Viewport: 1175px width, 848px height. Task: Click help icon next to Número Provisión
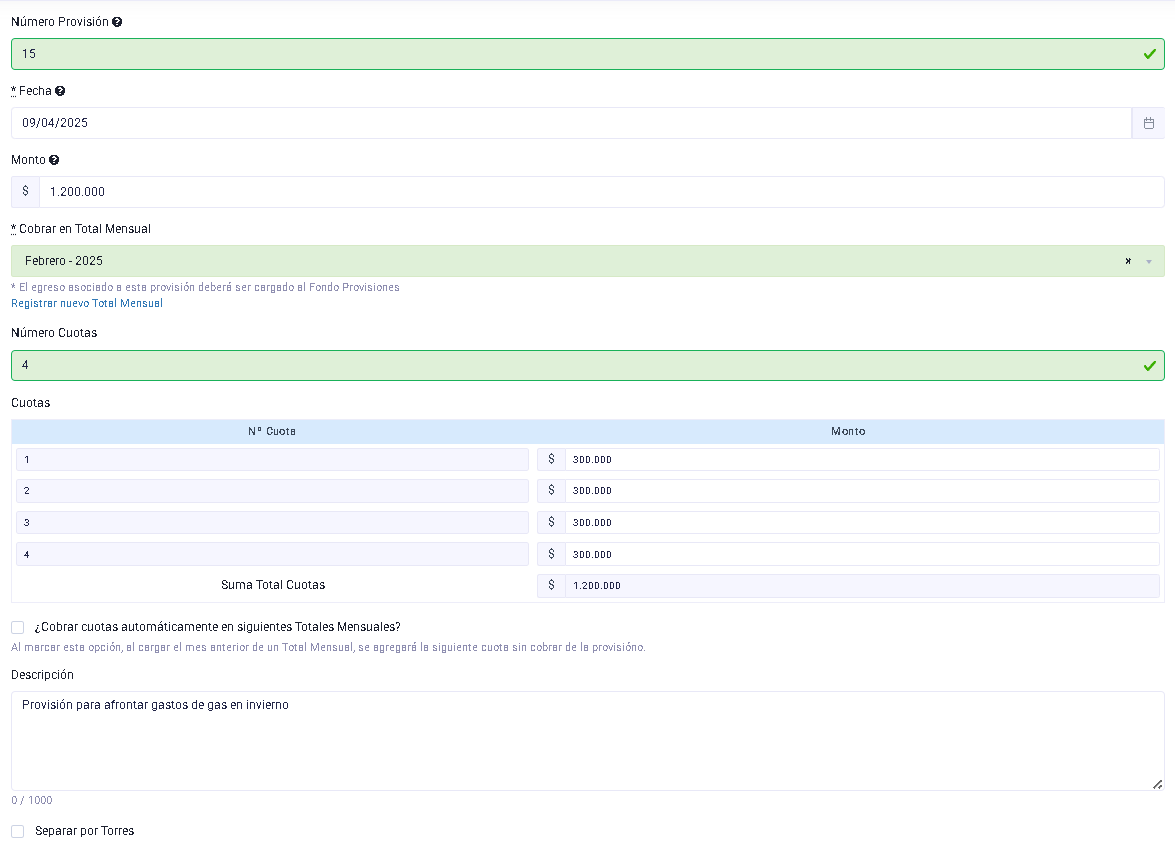click(x=117, y=22)
